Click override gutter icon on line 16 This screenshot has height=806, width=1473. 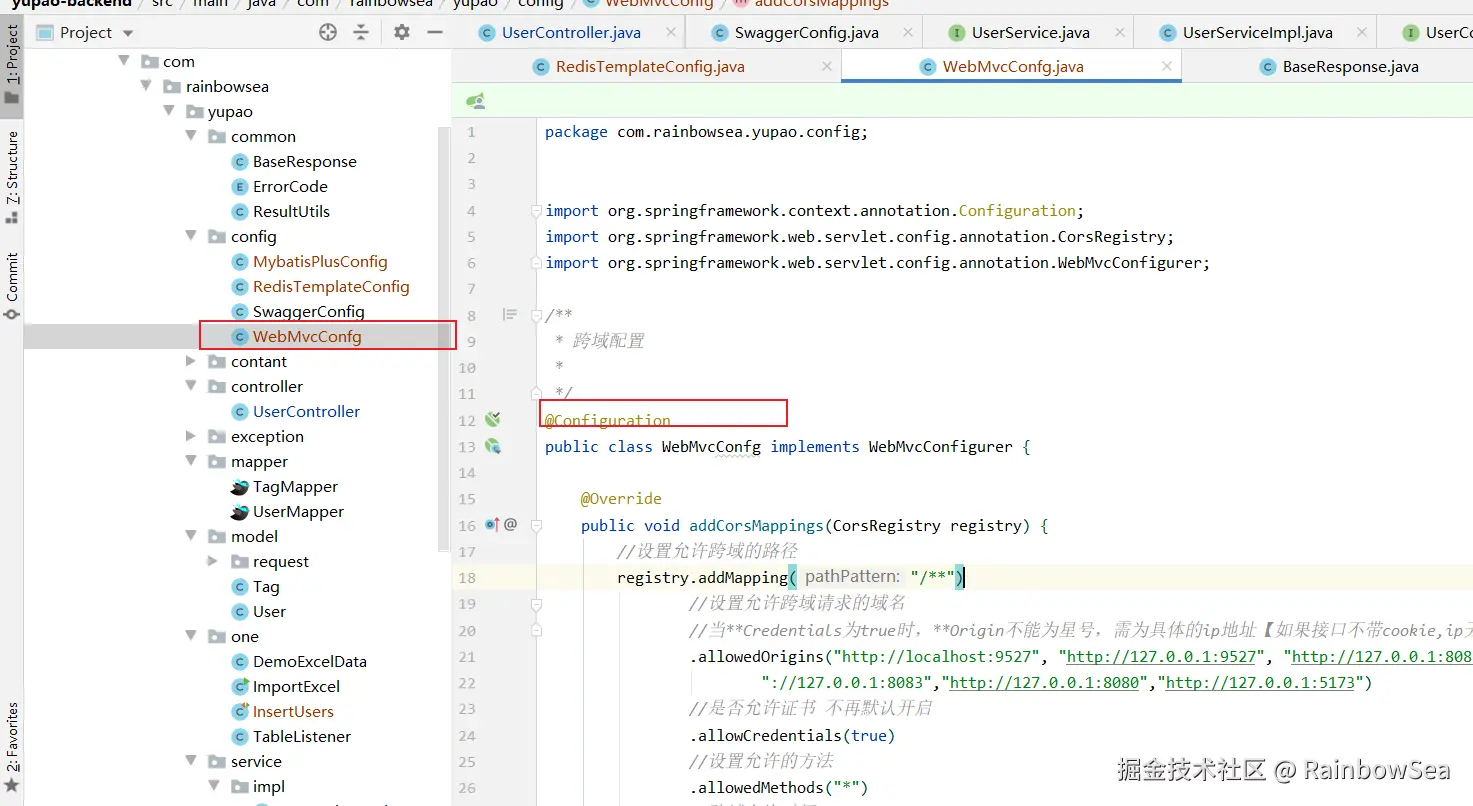tap(492, 524)
